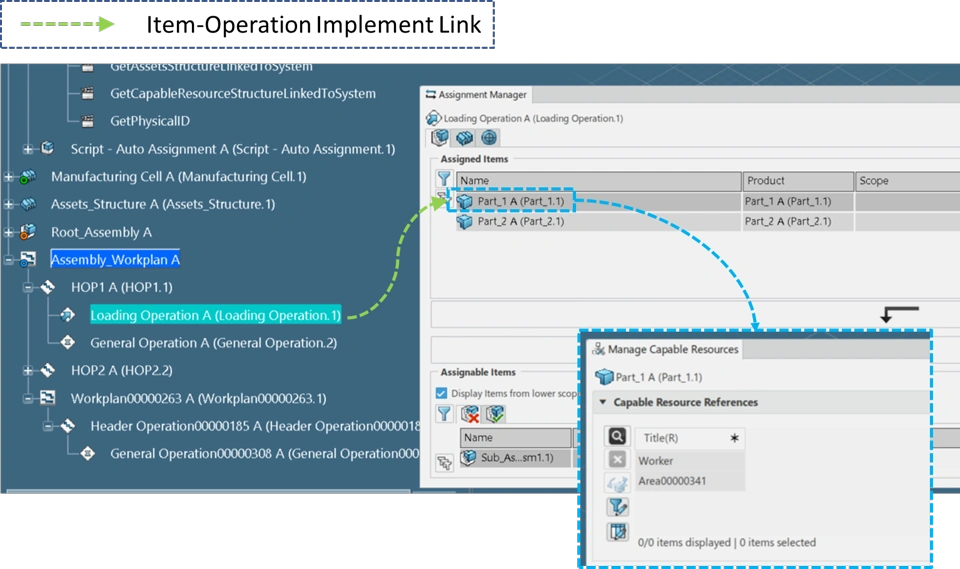
Task: Select the Area00000341 resource row
Action: tap(690, 481)
